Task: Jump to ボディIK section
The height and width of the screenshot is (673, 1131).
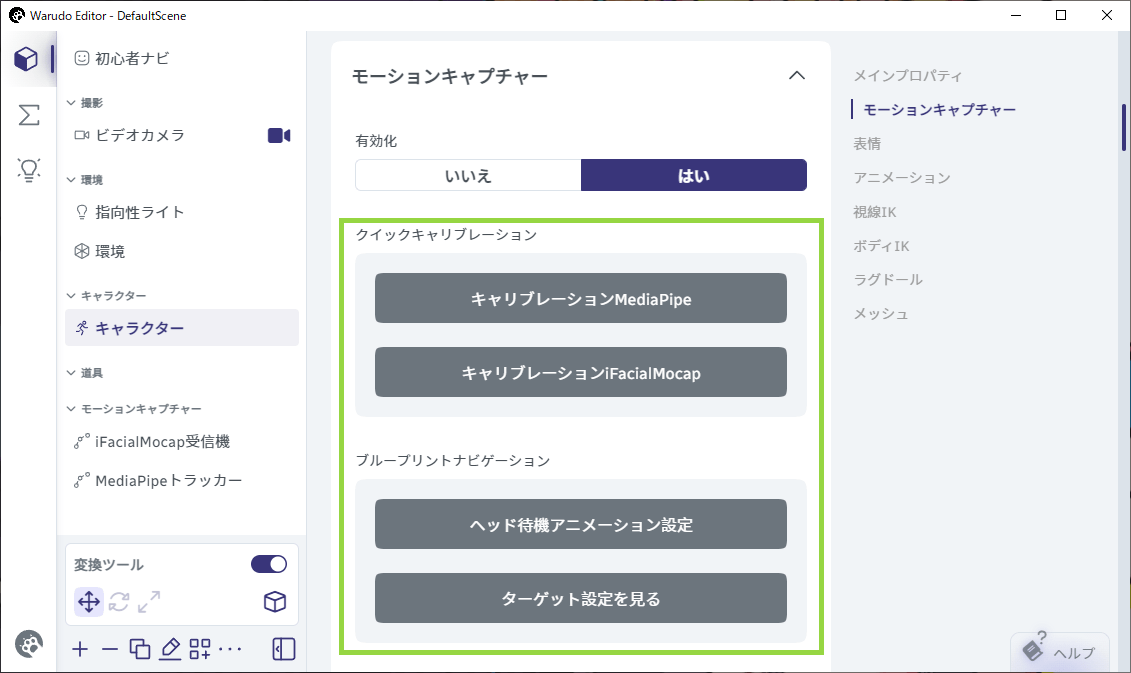Action: (x=881, y=246)
